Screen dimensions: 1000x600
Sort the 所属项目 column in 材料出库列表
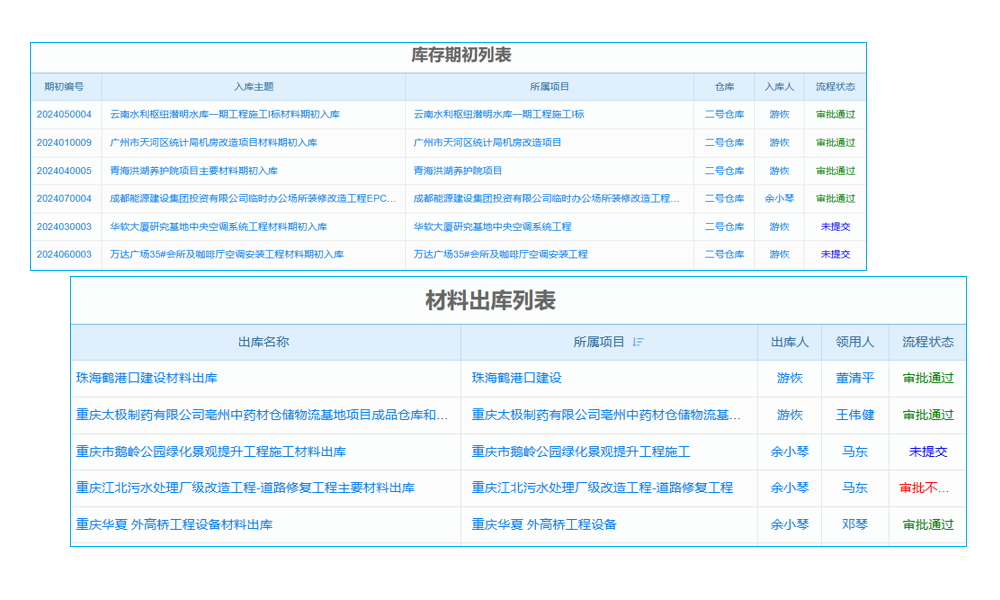pos(640,342)
